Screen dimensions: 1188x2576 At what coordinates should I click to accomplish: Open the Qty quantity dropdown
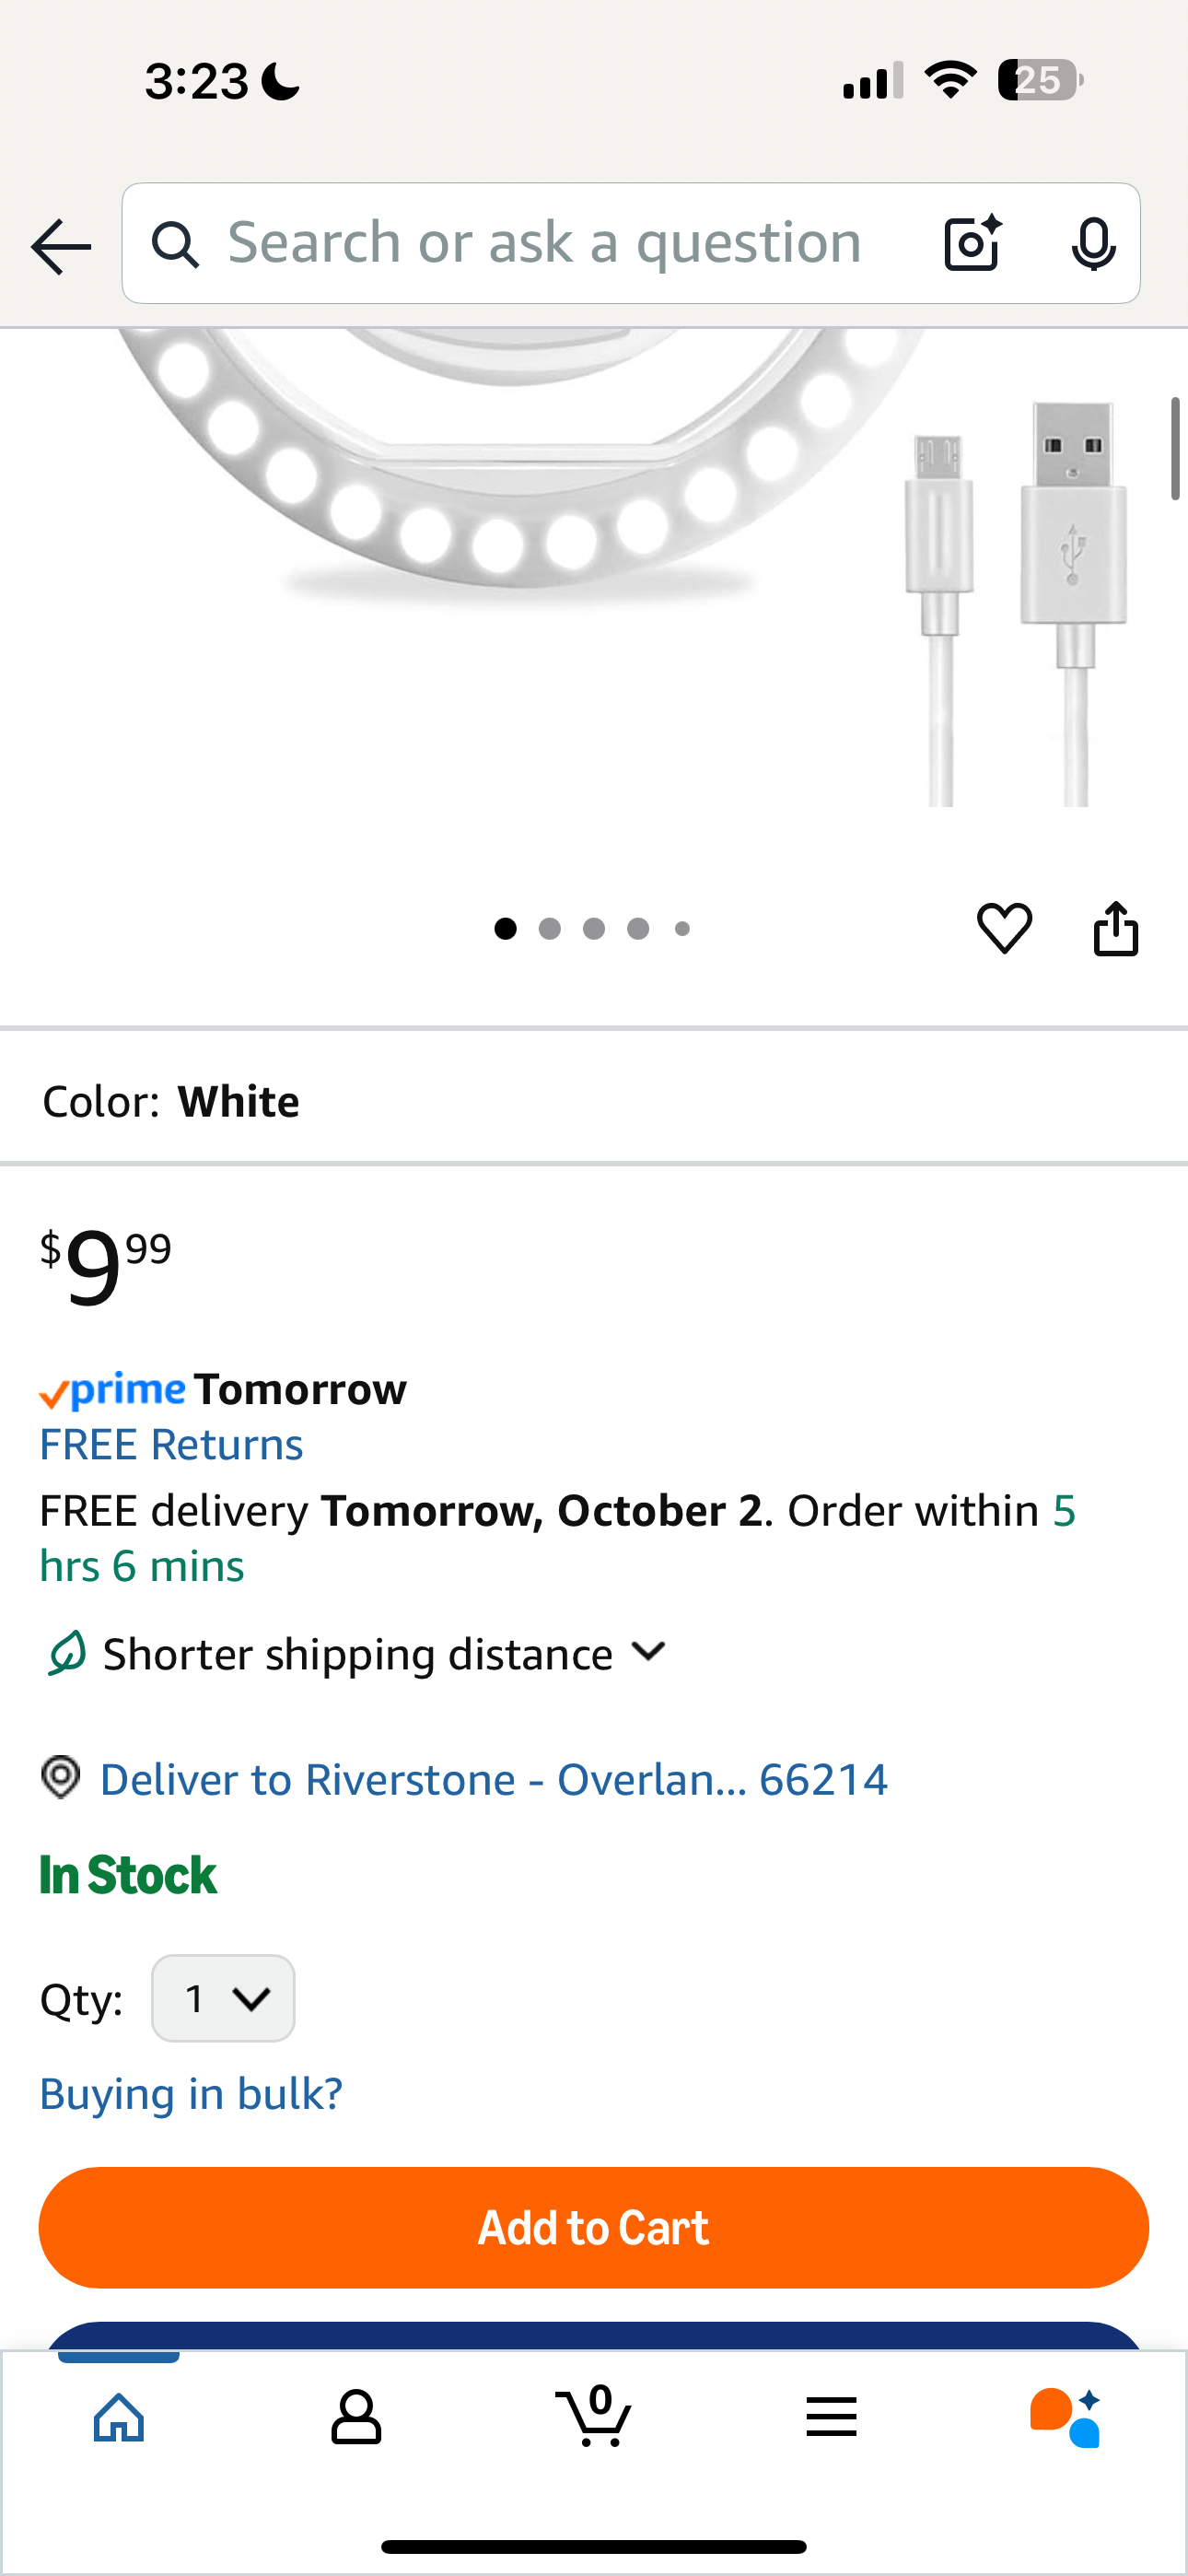point(223,1998)
